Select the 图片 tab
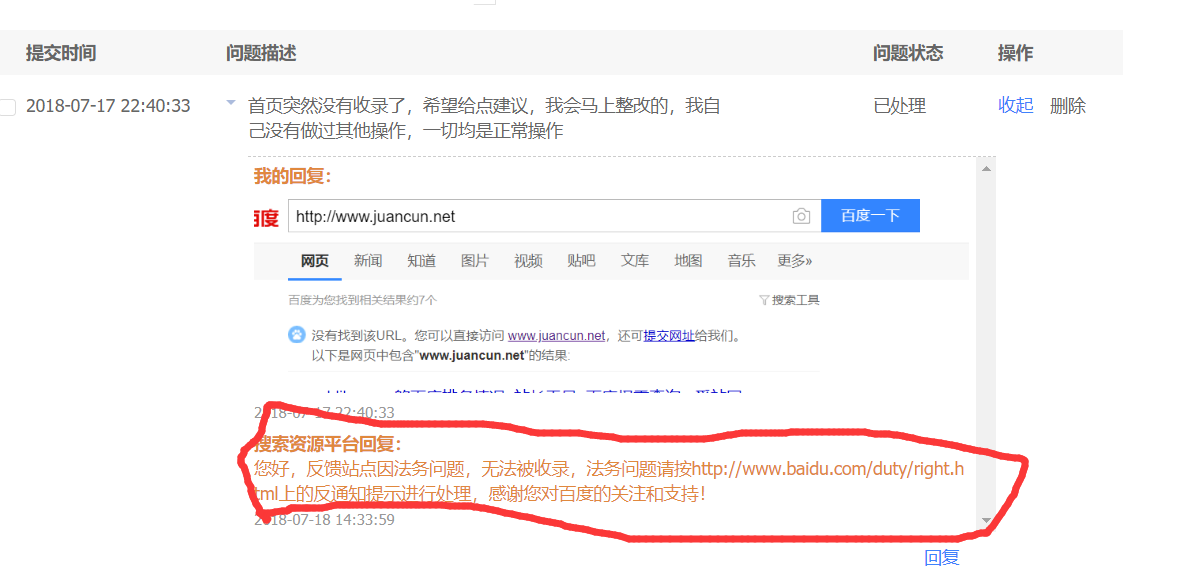 pyautogui.click(x=475, y=261)
